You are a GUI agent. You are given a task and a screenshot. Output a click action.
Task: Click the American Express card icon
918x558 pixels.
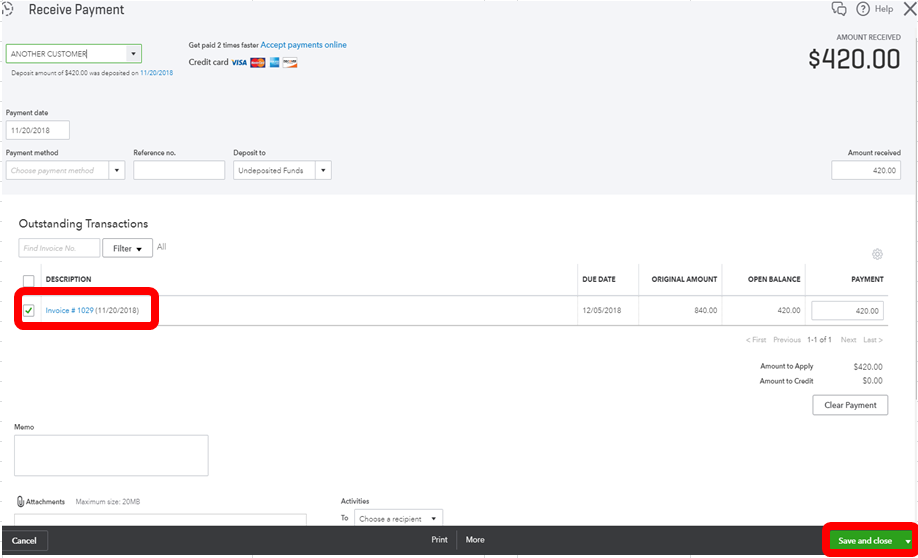(274, 63)
